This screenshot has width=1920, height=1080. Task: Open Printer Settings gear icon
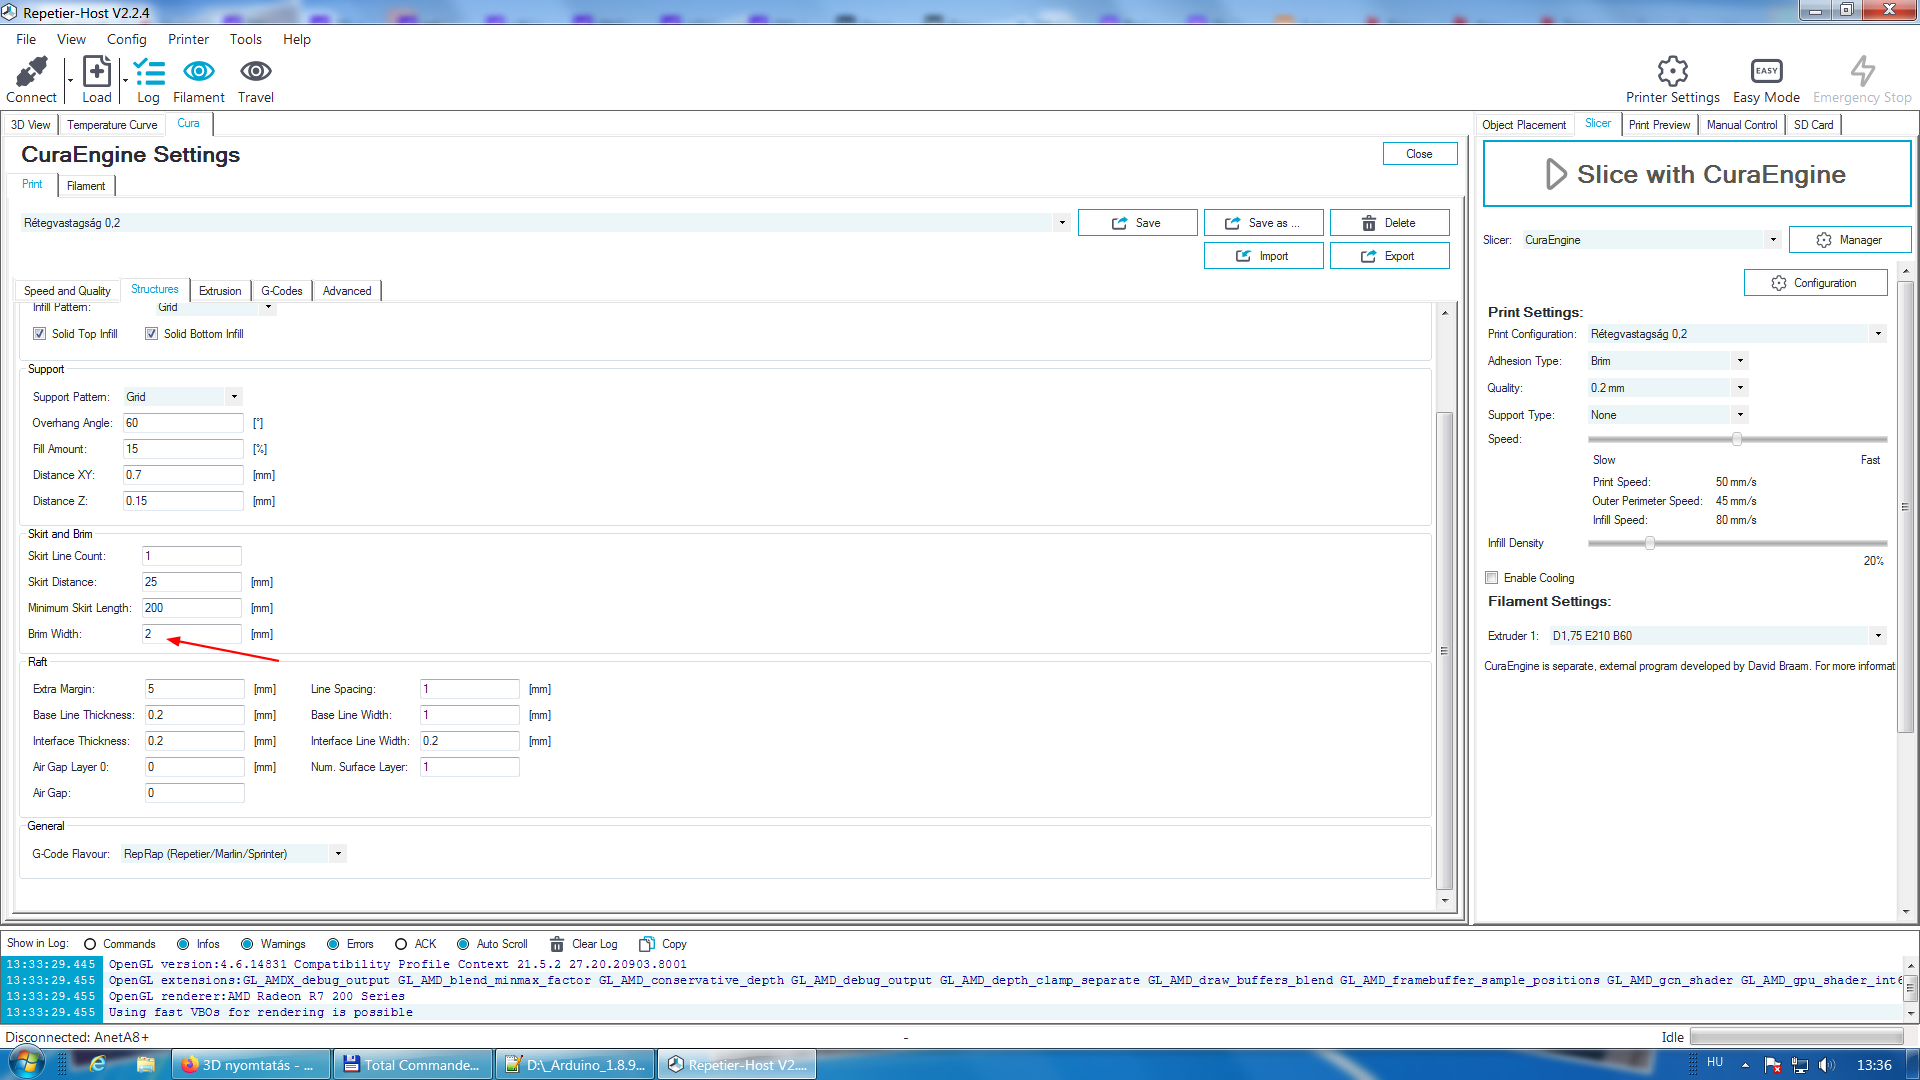(x=1672, y=72)
